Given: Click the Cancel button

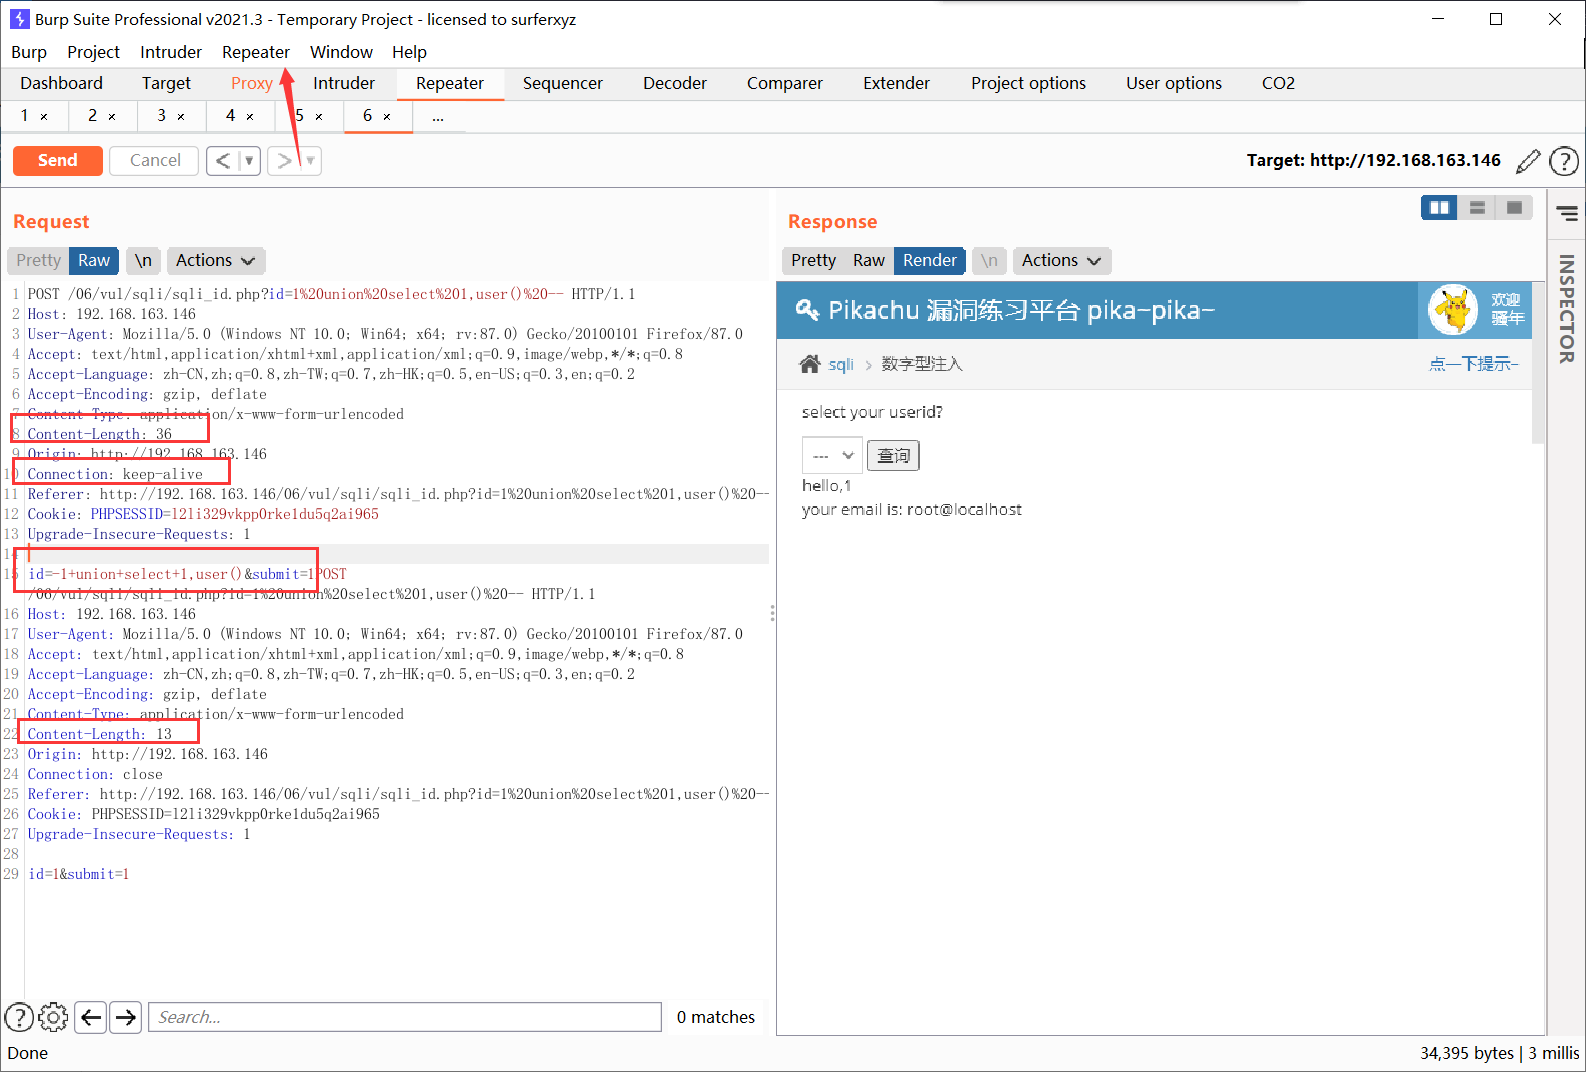Looking at the screenshot, I should click(x=155, y=160).
